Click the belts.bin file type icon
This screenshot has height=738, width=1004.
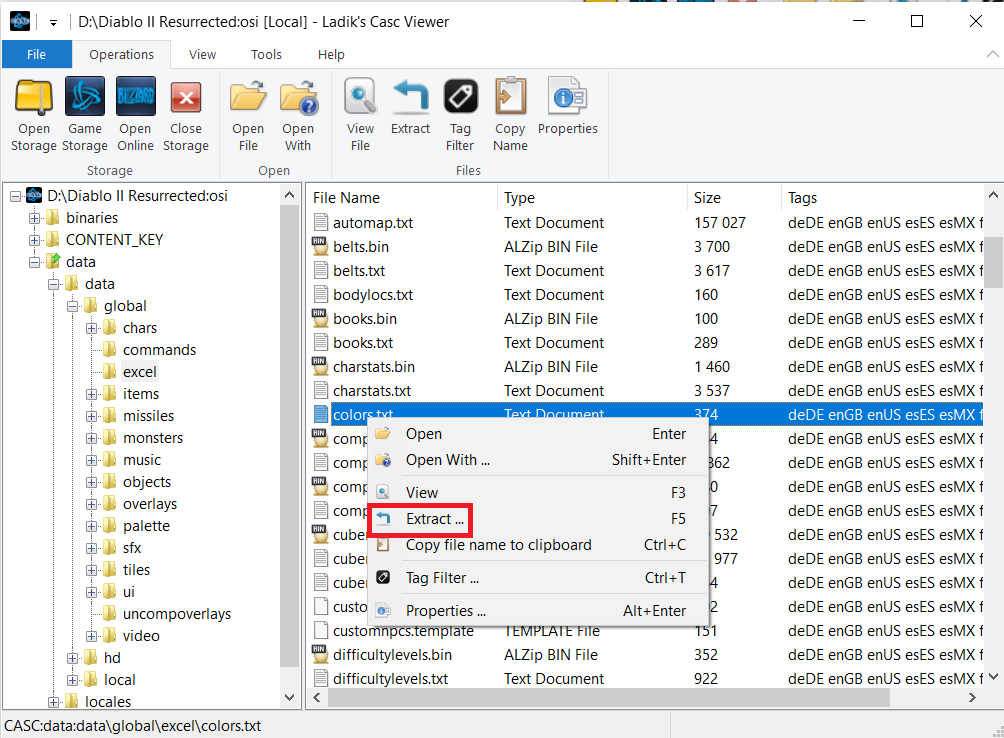[320, 246]
